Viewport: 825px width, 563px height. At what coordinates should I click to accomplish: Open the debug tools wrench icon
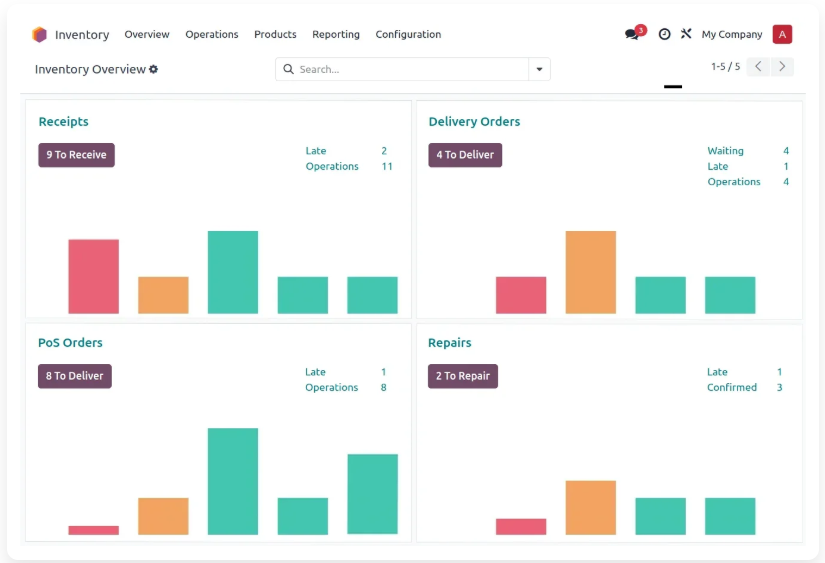pyautogui.click(x=686, y=34)
